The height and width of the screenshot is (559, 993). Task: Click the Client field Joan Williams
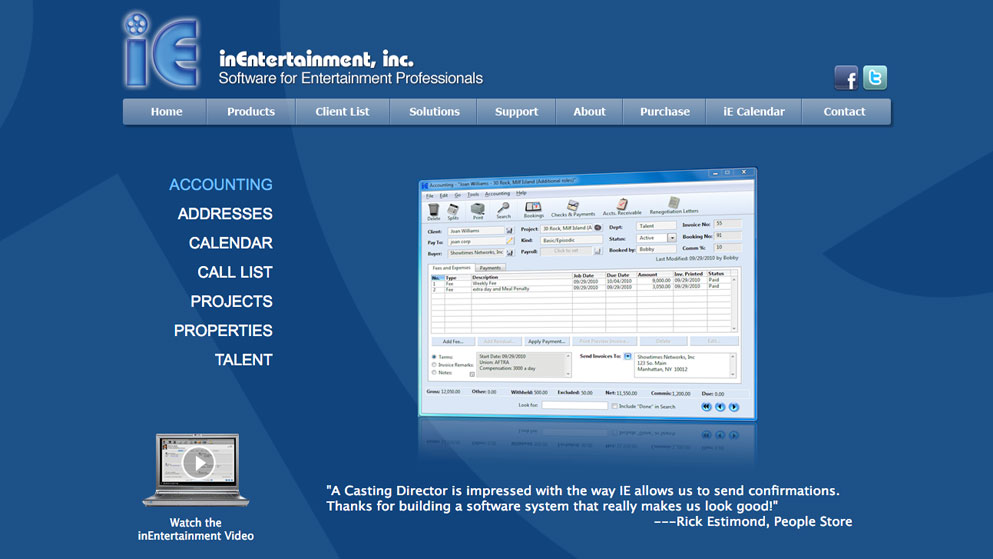pos(476,231)
